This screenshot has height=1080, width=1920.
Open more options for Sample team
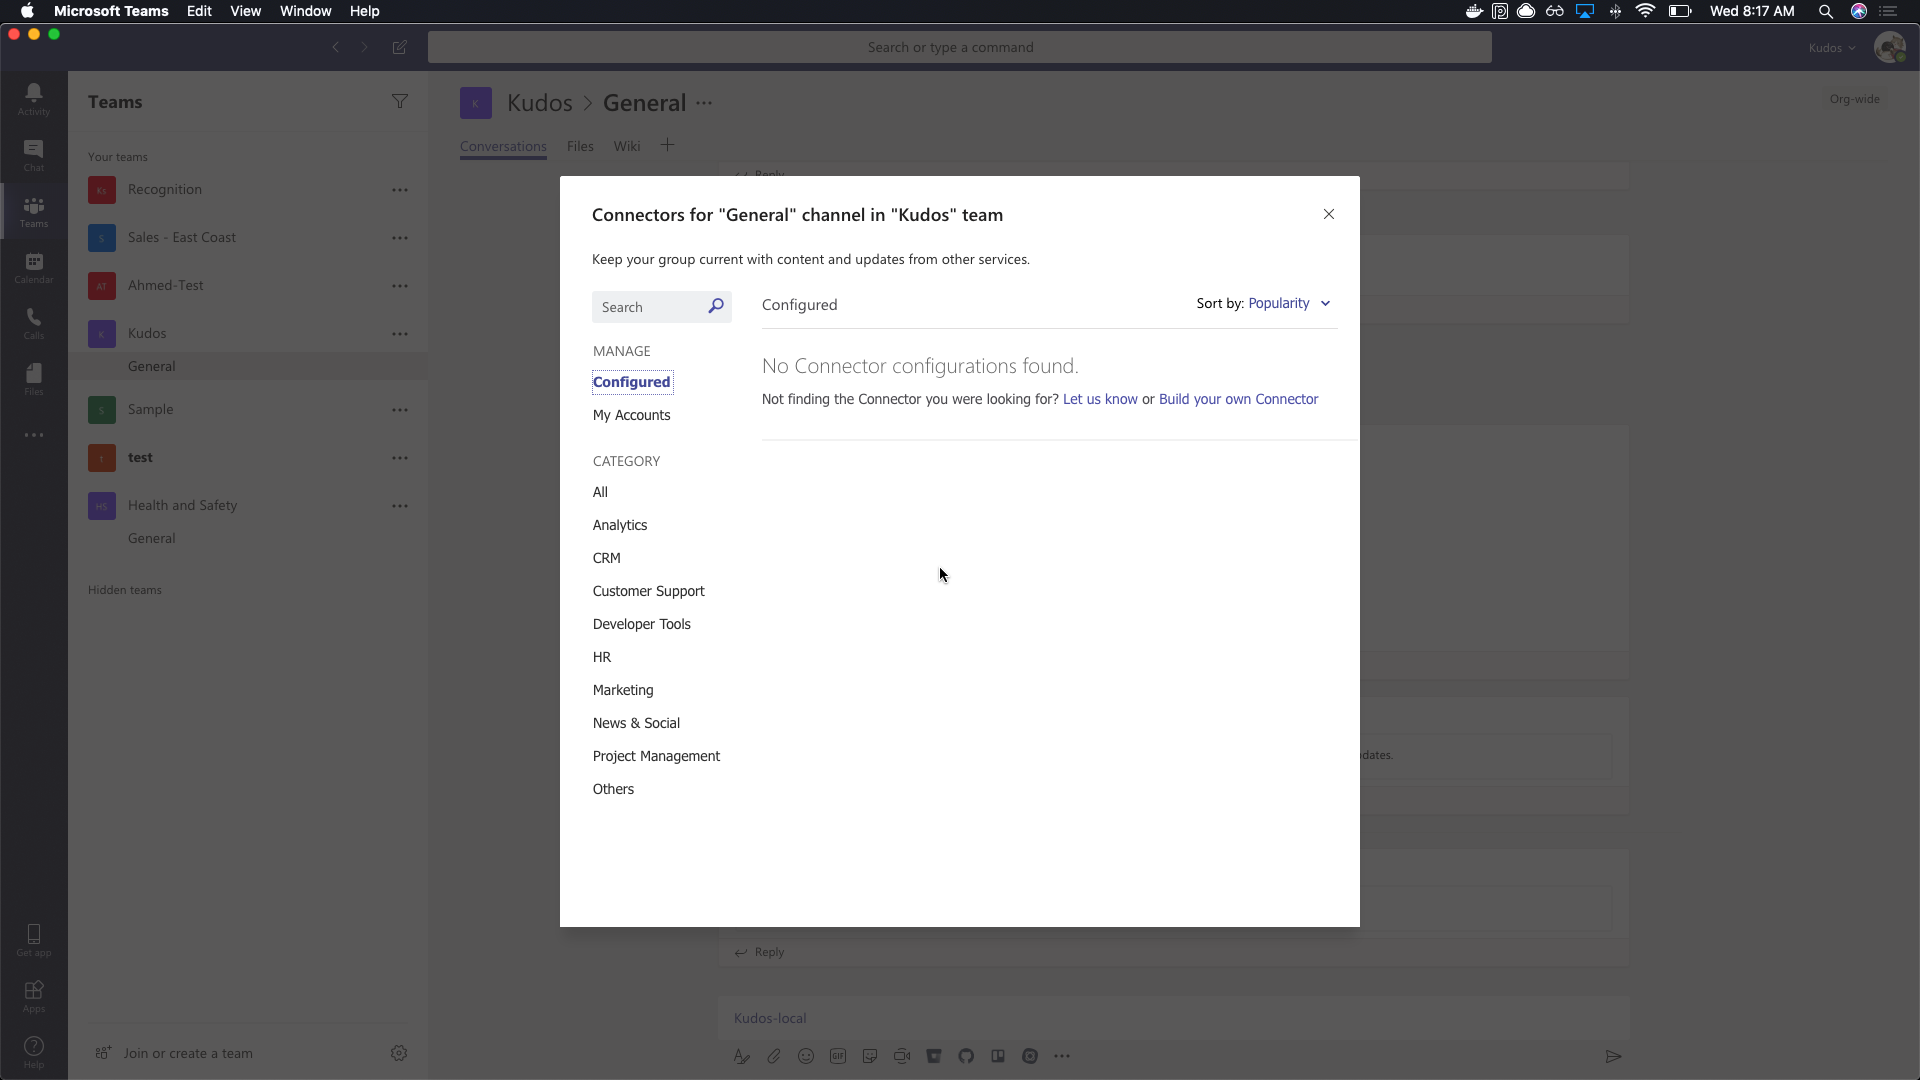tap(400, 409)
